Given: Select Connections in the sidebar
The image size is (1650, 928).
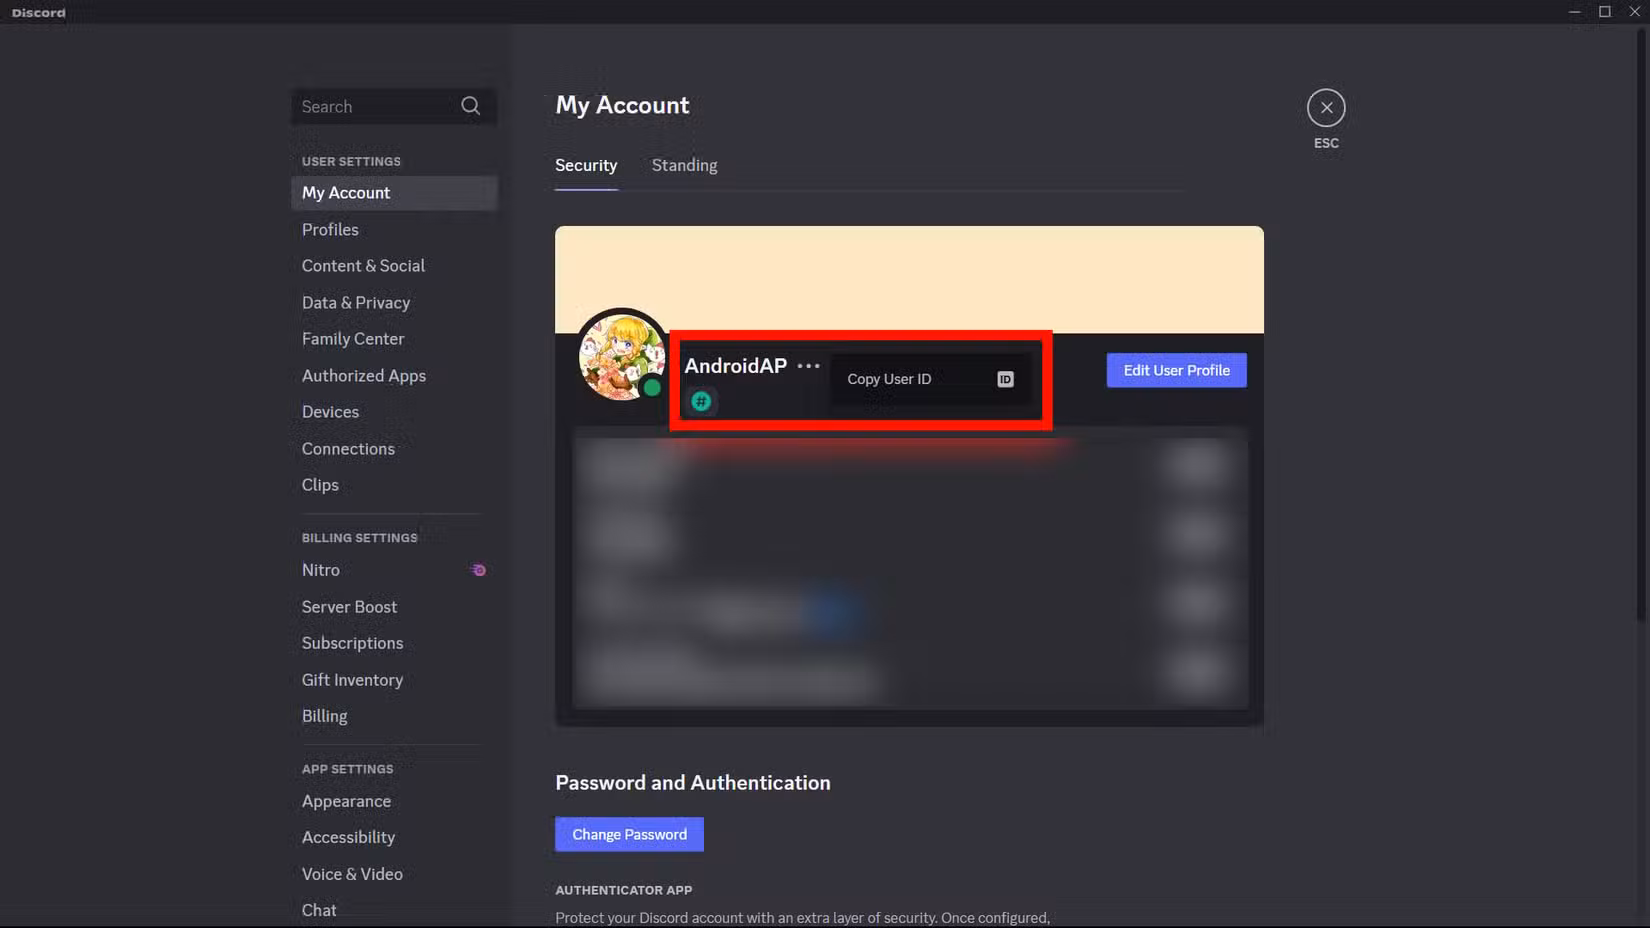Looking at the screenshot, I should (348, 448).
